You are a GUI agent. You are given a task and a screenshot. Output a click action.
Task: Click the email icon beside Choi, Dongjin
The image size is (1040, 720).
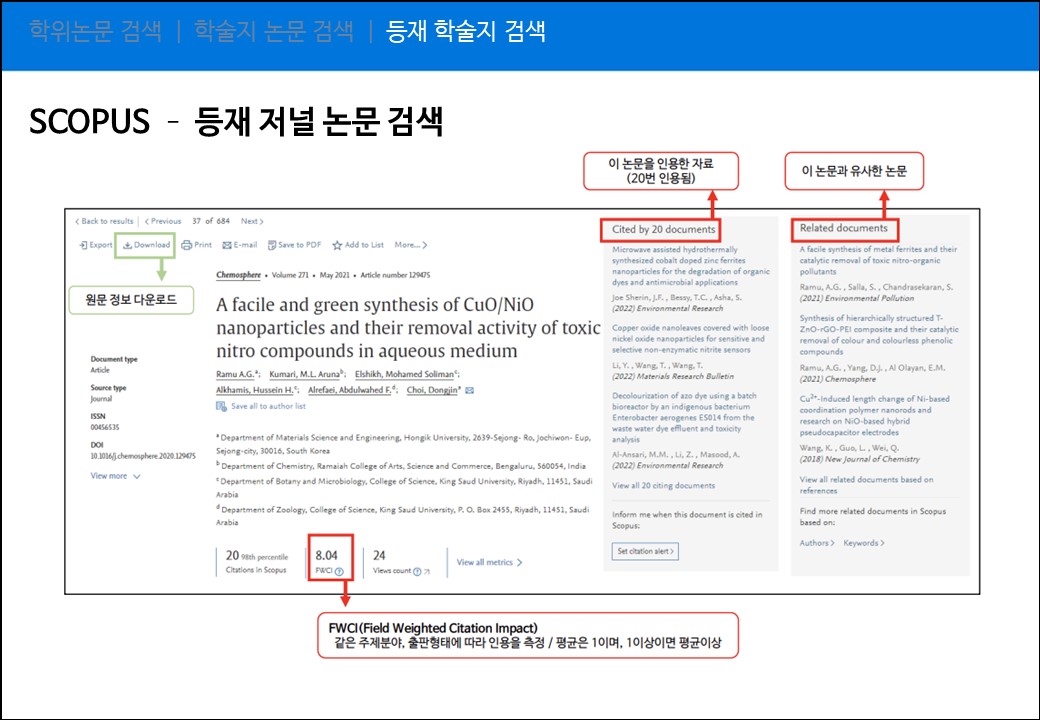tap(470, 390)
